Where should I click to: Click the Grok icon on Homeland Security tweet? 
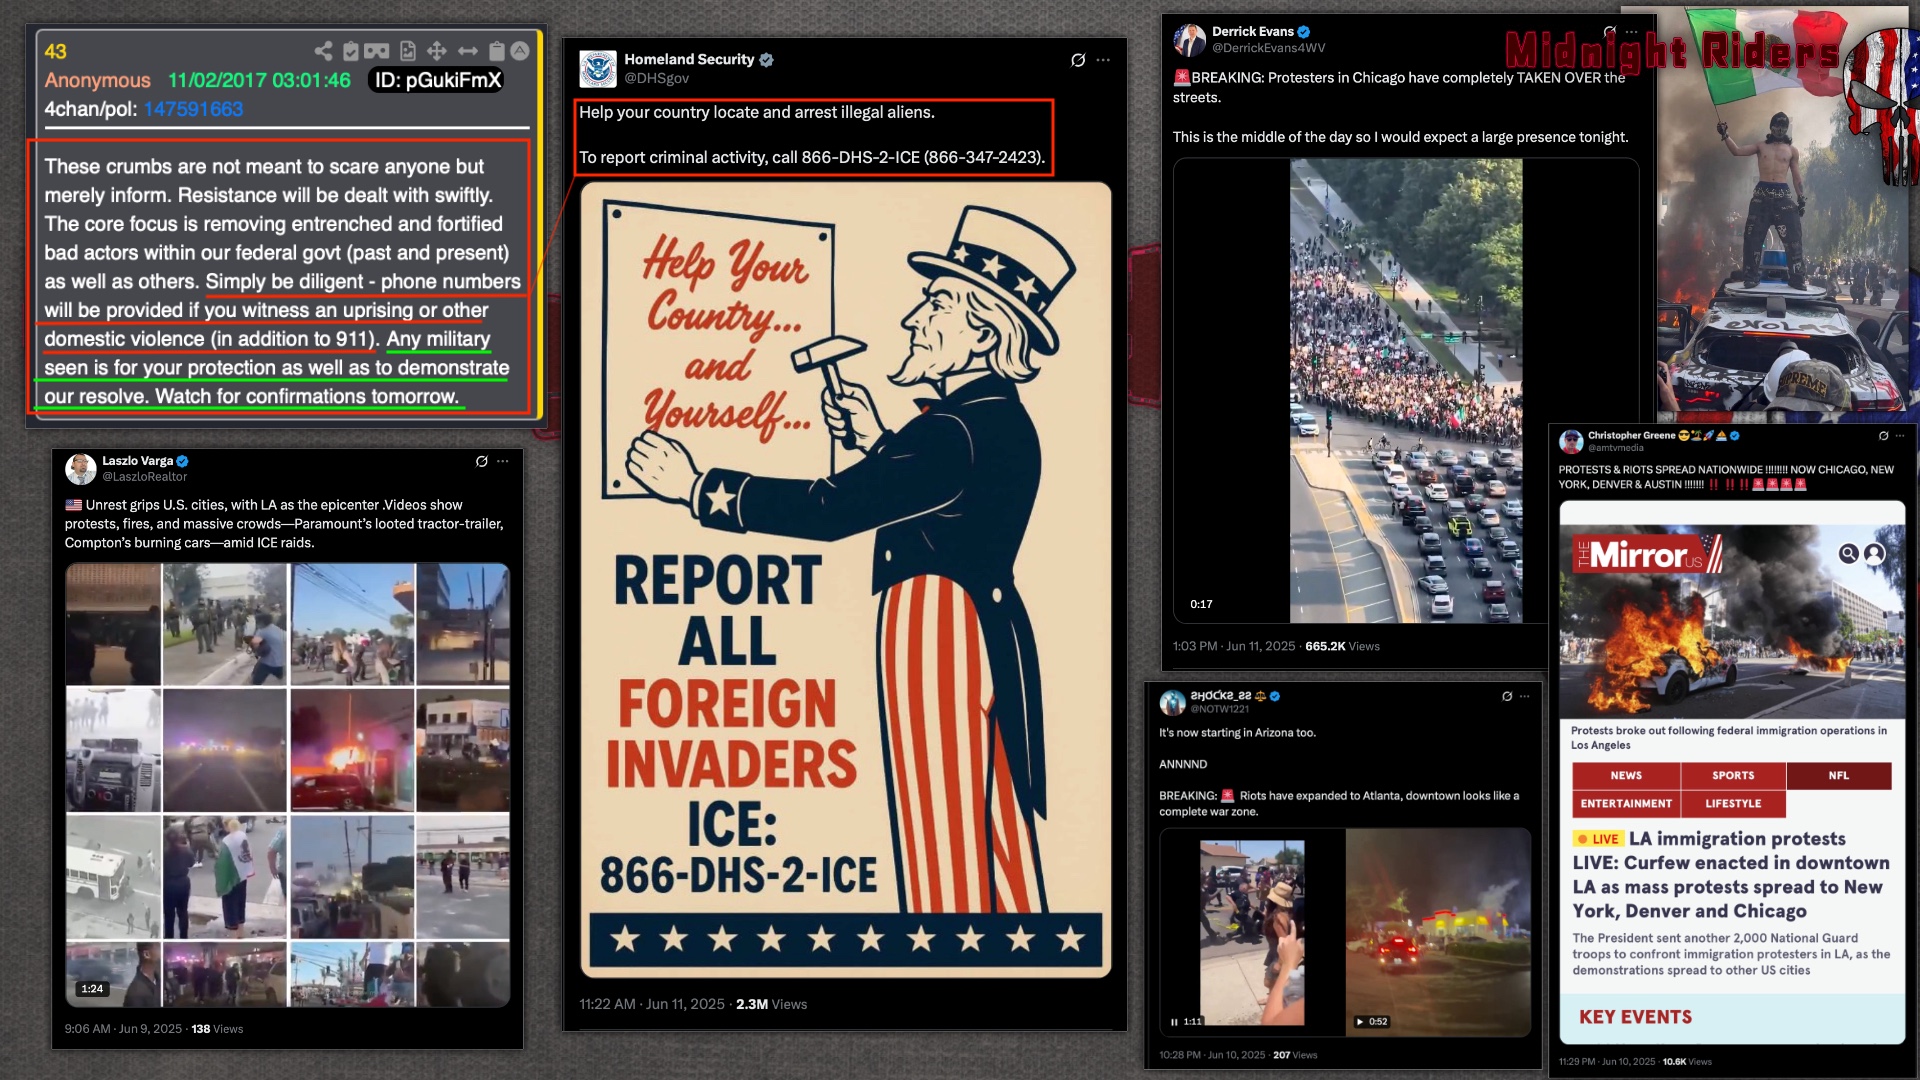pos(1078,60)
